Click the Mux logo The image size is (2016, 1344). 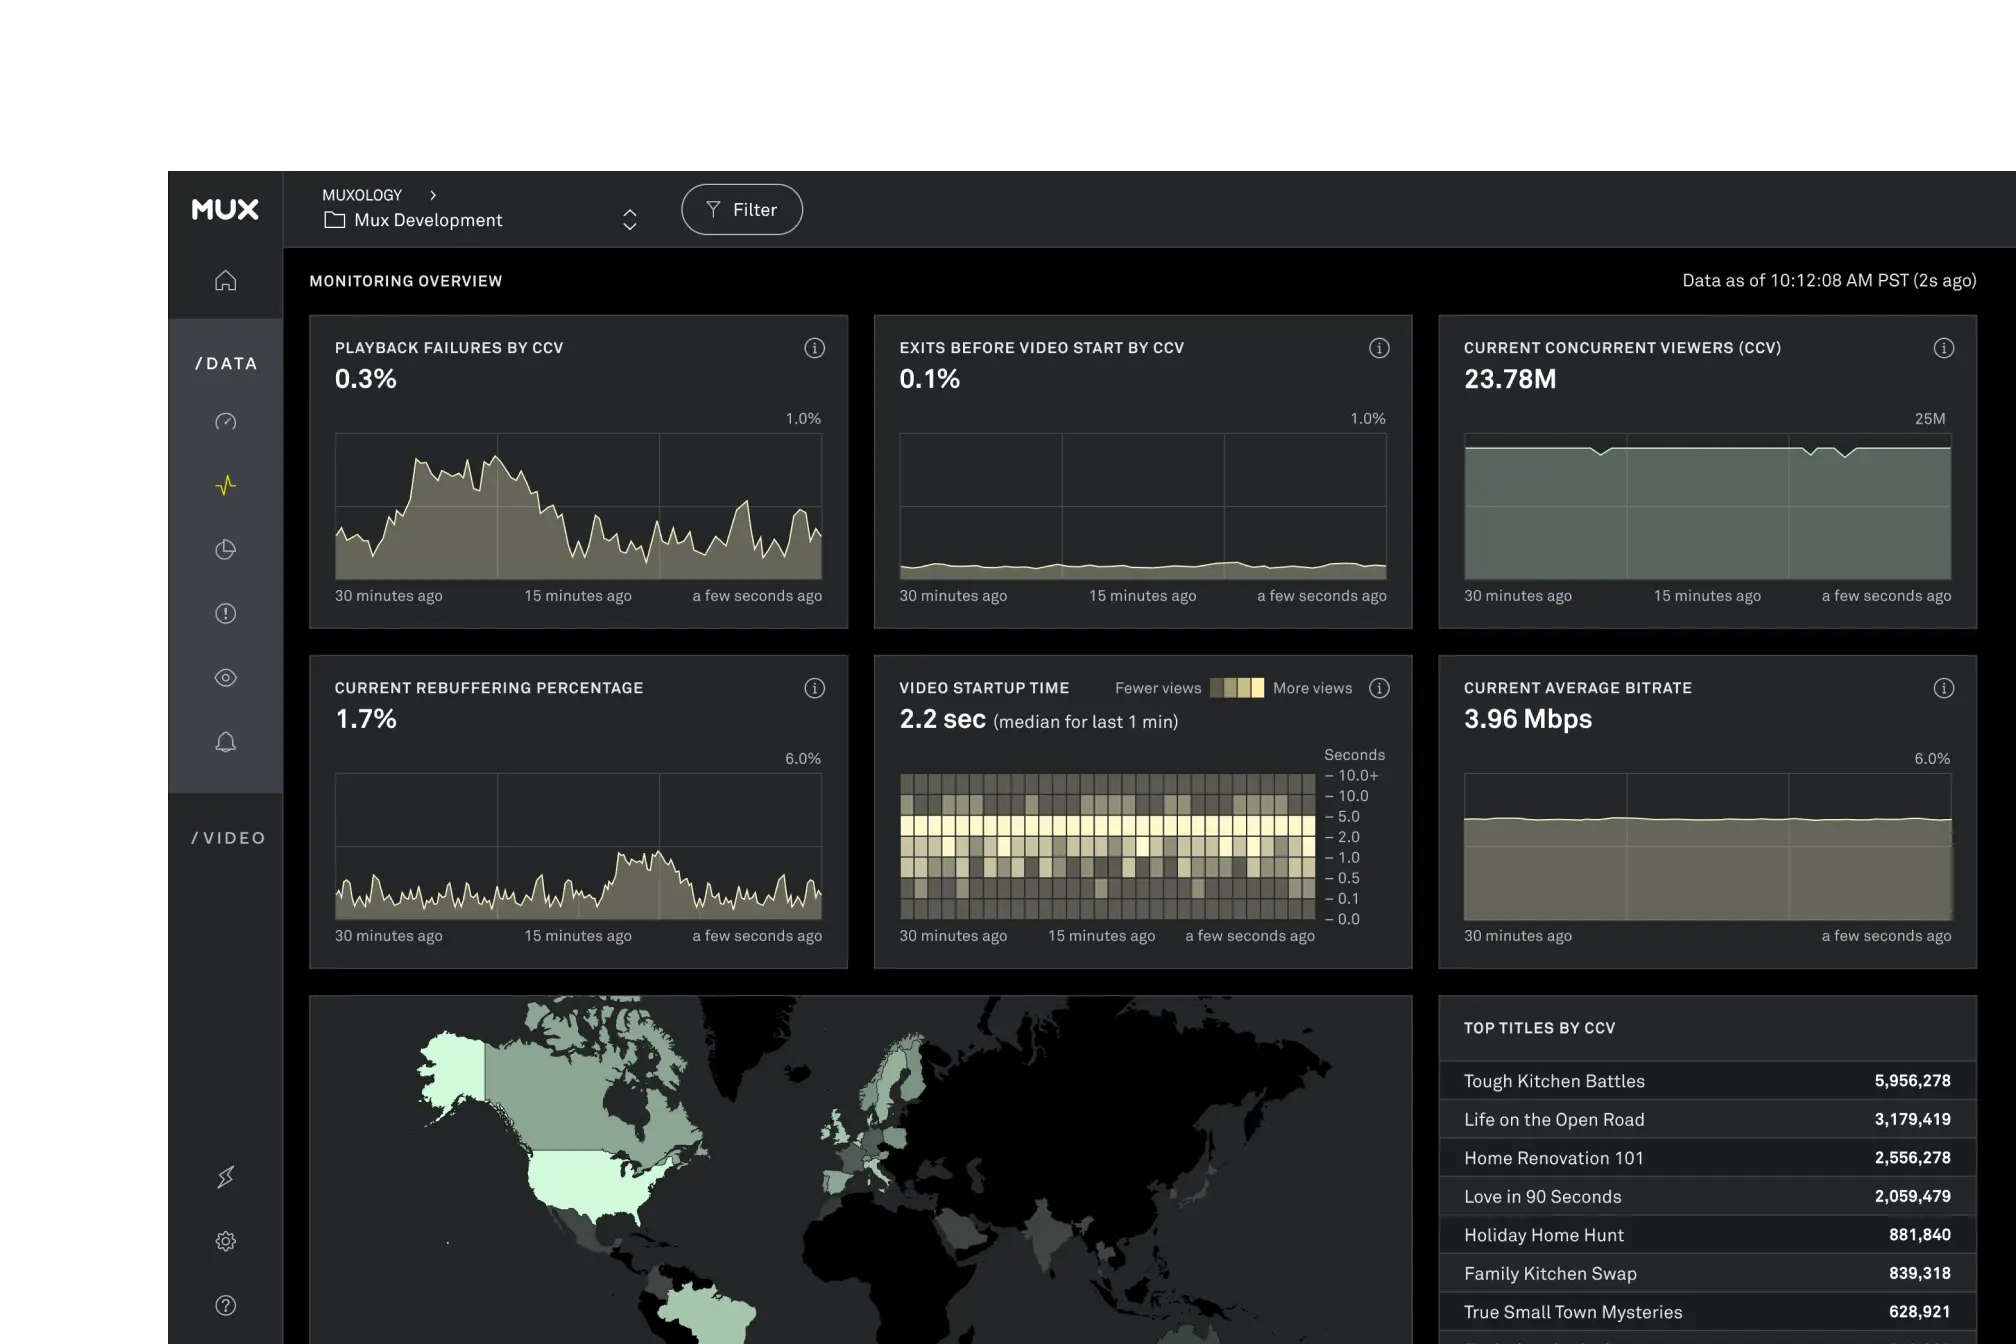[225, 209]
